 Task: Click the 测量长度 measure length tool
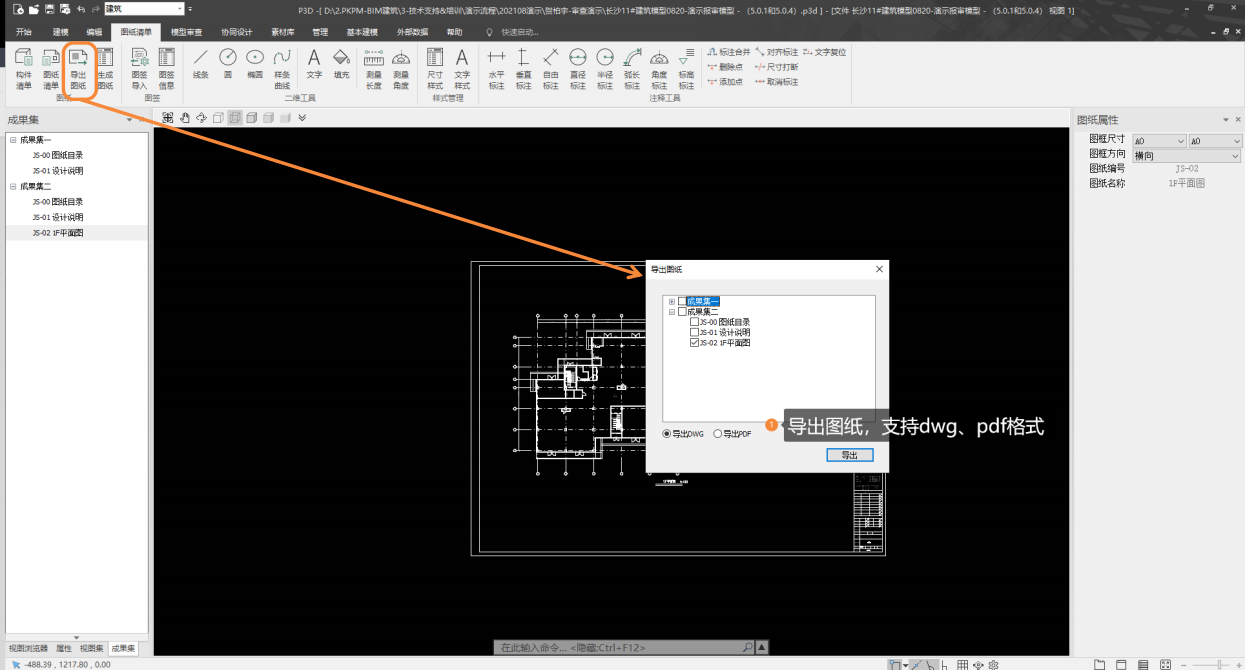(x=374, y=68)
